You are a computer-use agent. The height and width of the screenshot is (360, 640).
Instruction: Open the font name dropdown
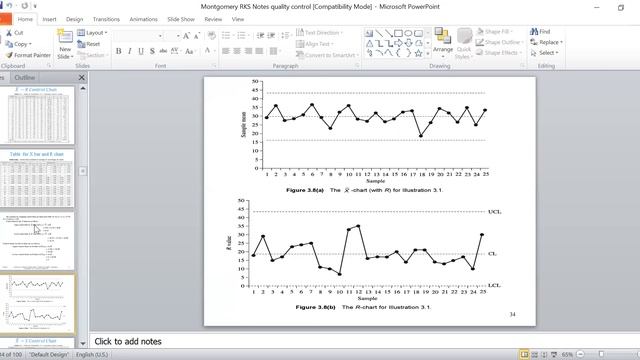point(160,36)
